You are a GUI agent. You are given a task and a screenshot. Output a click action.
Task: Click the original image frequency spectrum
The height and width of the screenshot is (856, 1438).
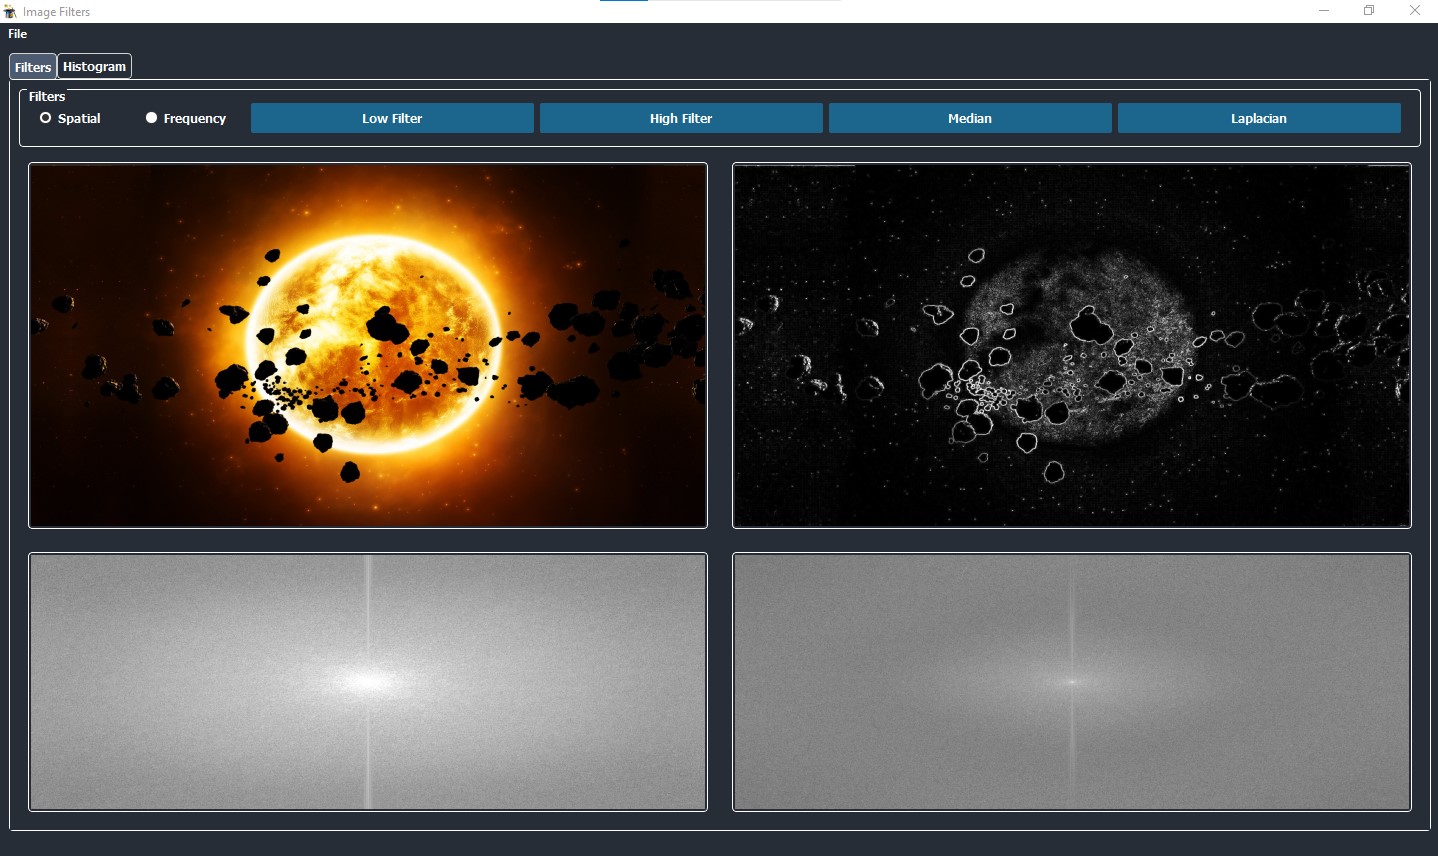[368, 682]
